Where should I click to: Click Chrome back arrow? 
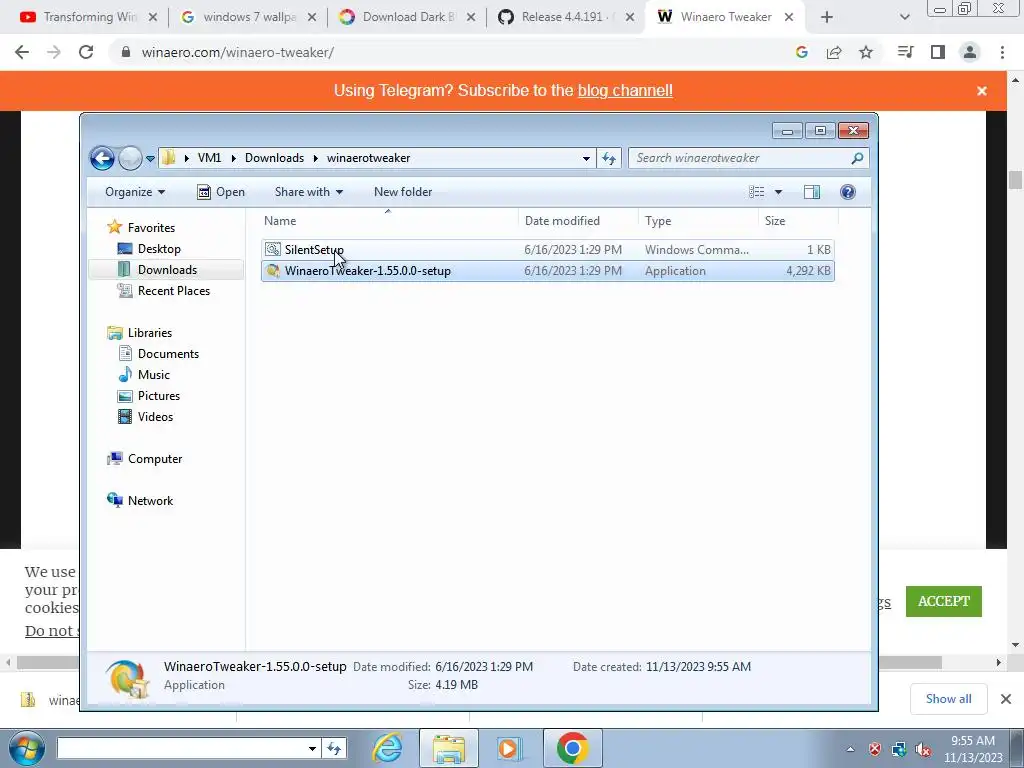pyautogui.click(x=22, y=52)
